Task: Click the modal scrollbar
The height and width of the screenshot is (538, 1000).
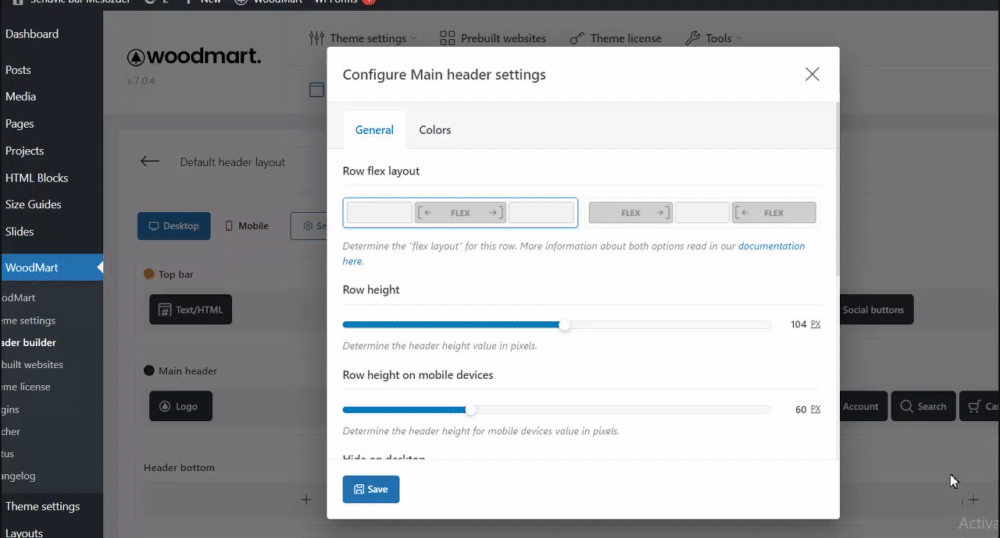Action: (x=837, y=191)
